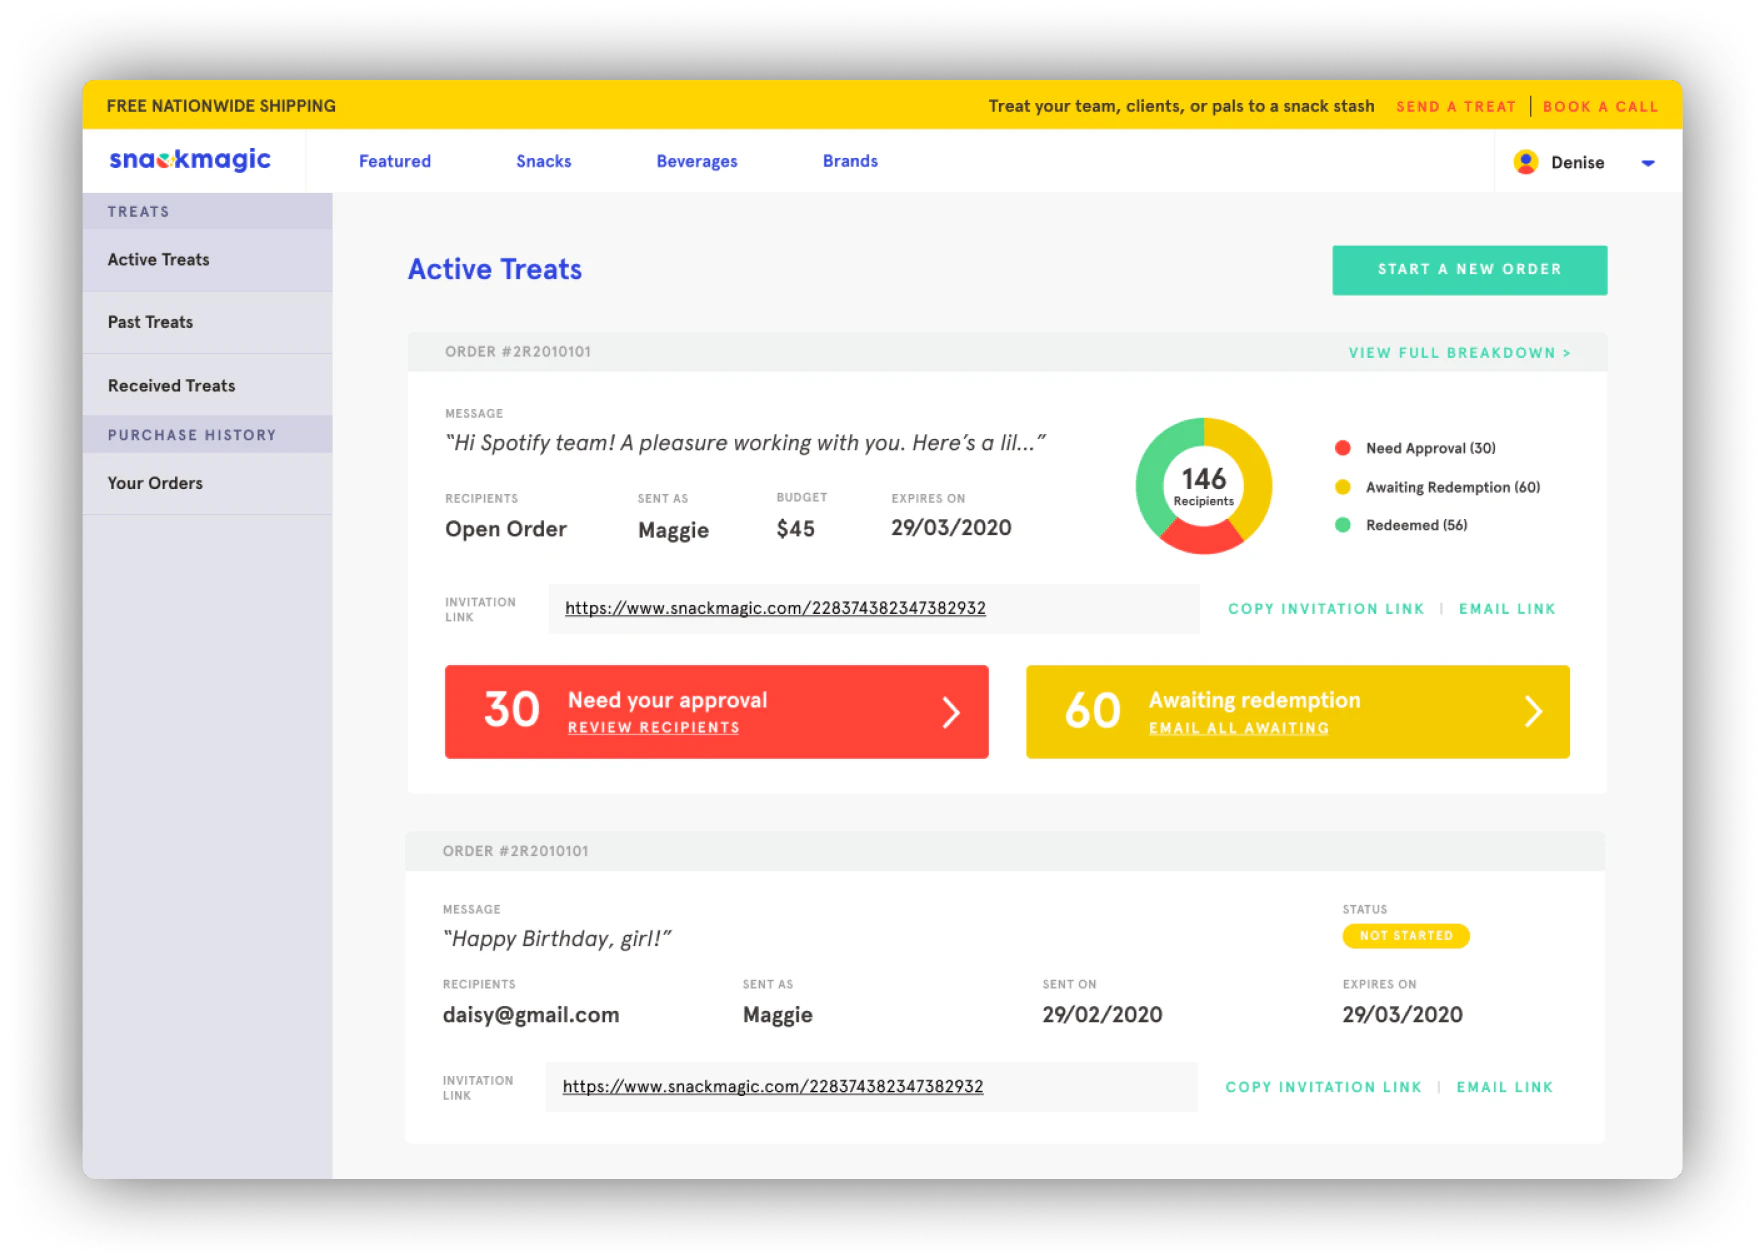This screenshot has width=1761, height=1260.
Task: Open the account dropdown arrow beside Denise
Action: tap(1647, 163)
